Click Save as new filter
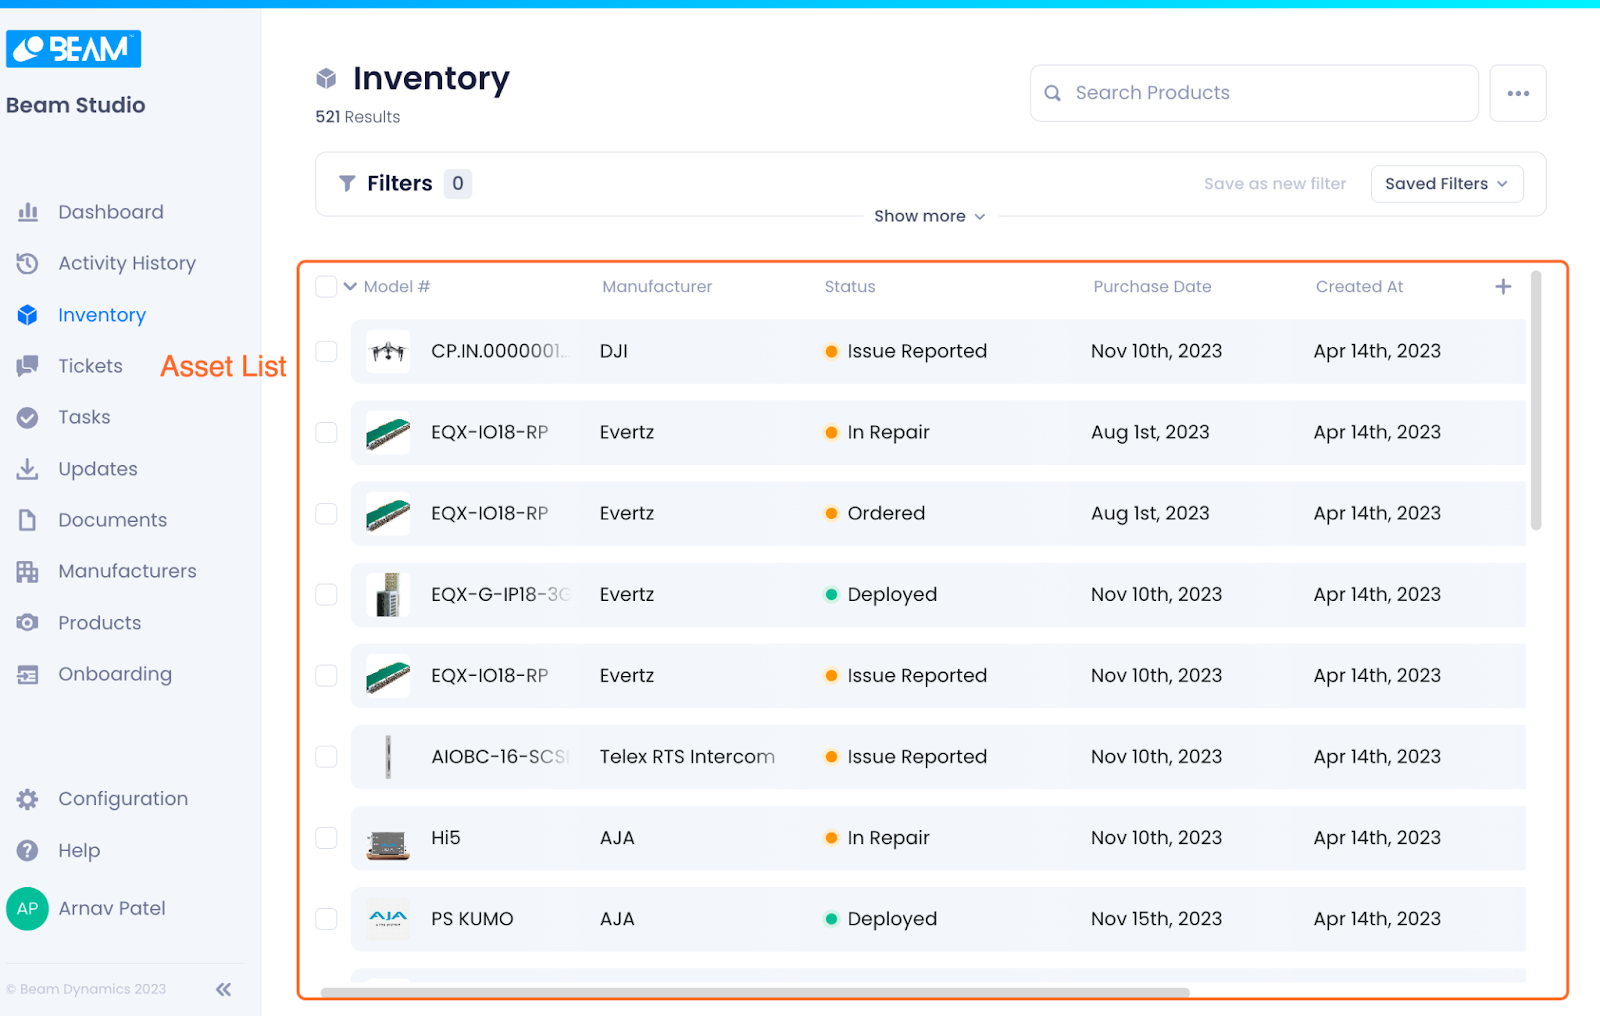The height and width of the screenshot is (1016, 1600). click(1275, 184)
